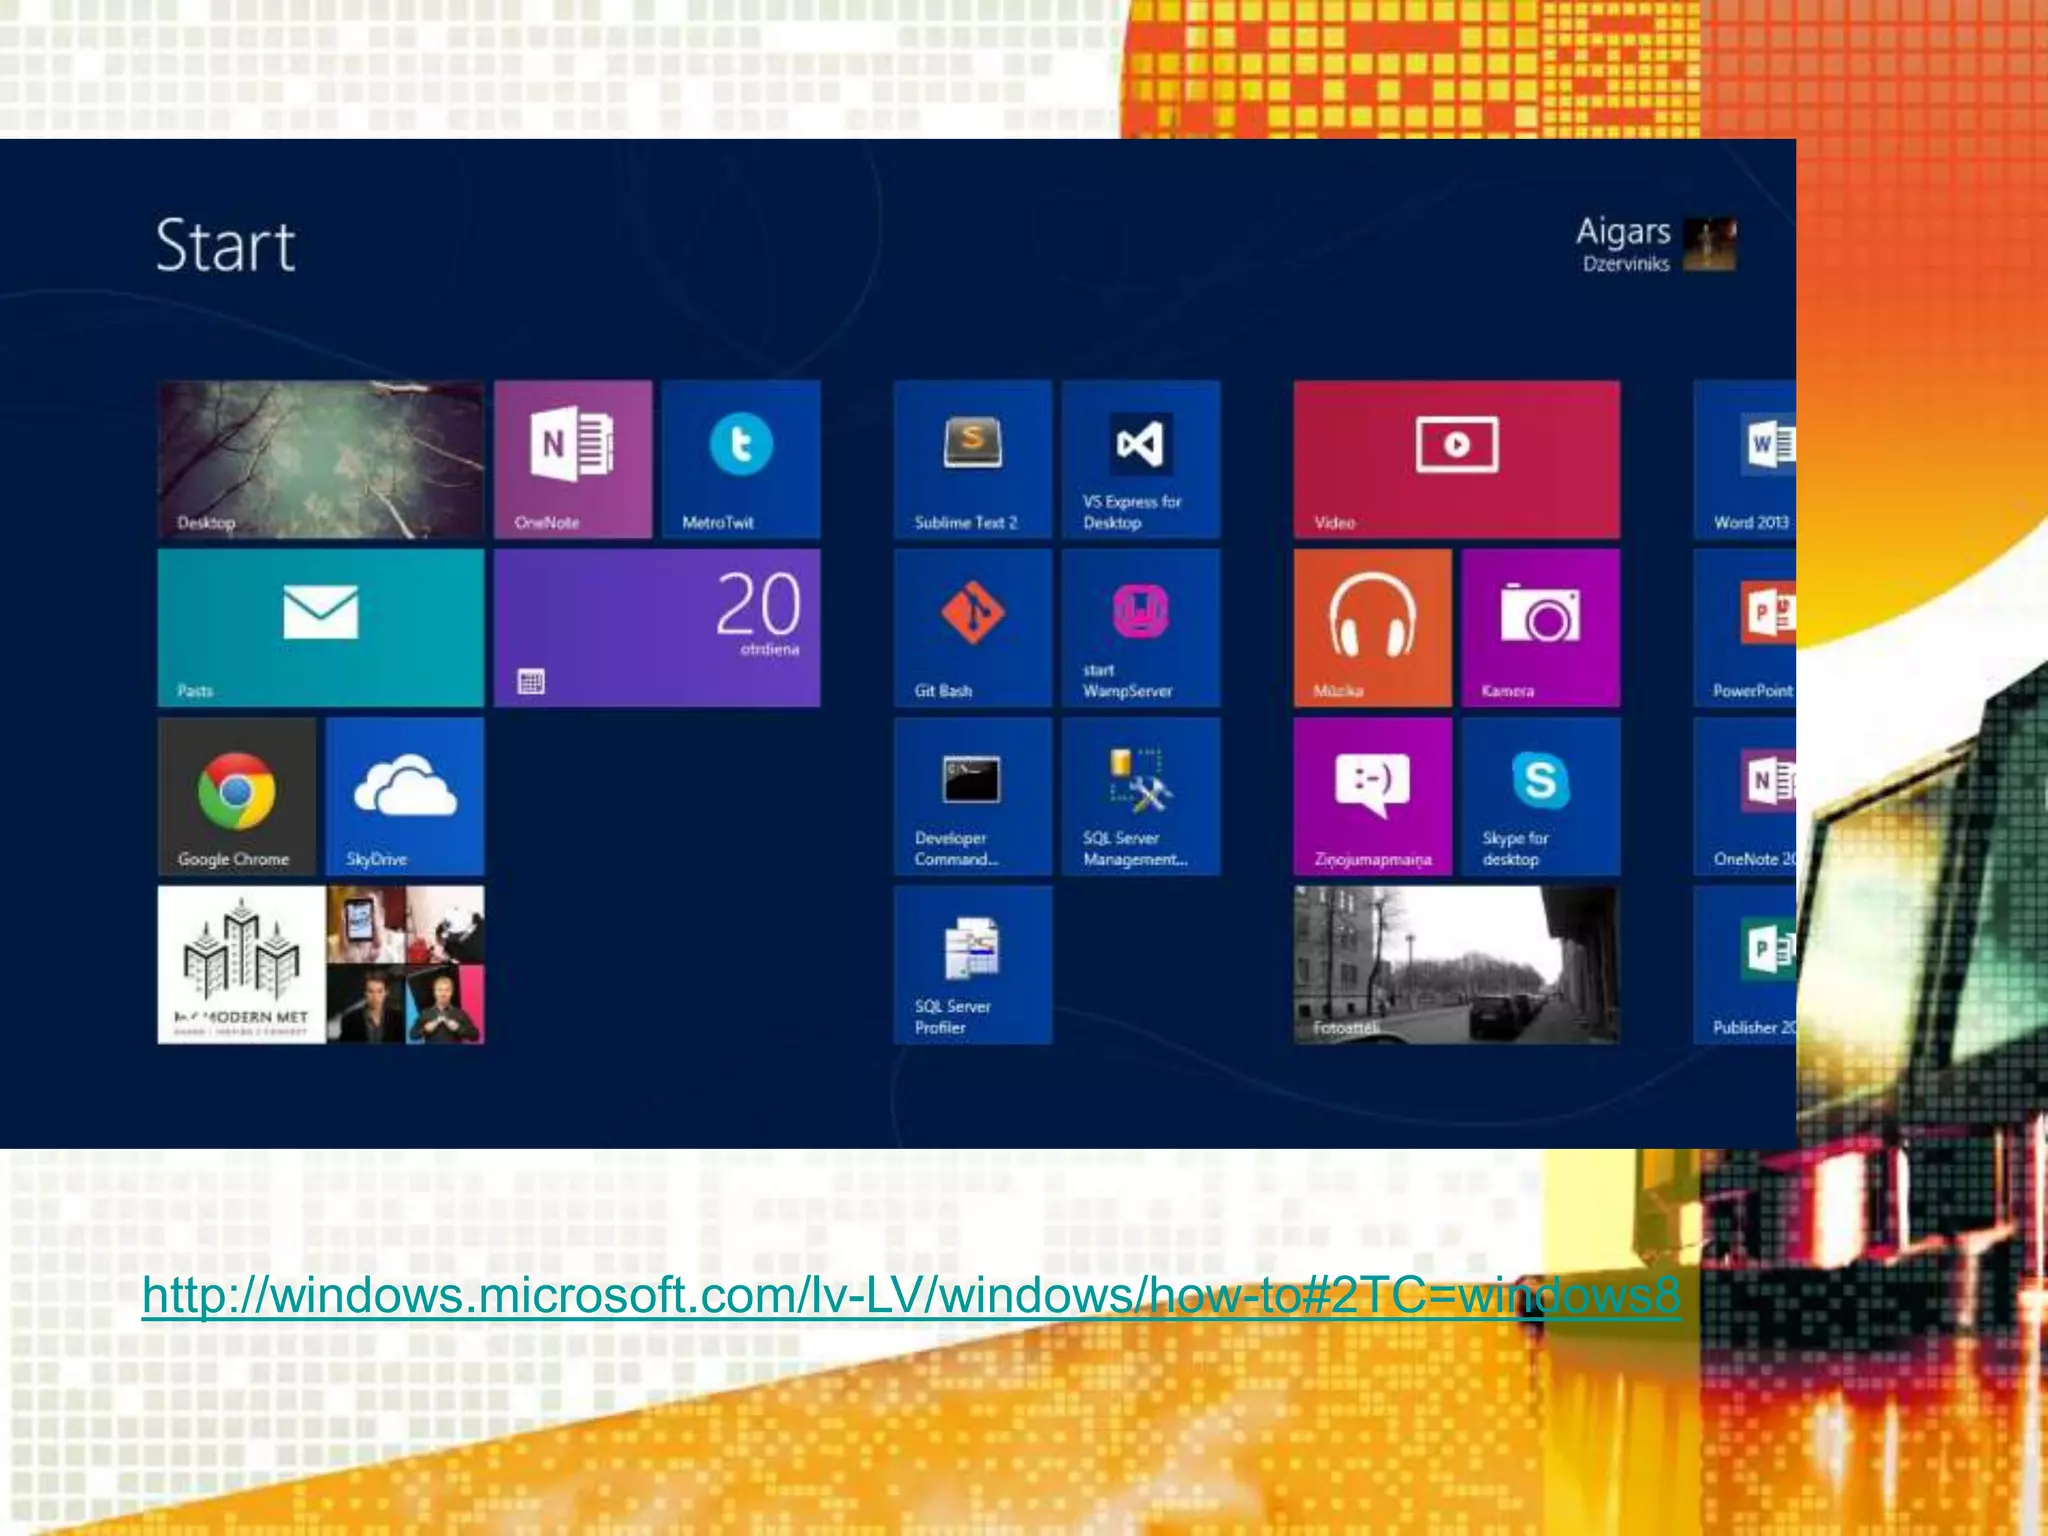The width and height of the screenshot is (2048, 1536).
Task: Launch PowerPoint tile
Action: pyautogui.click(x=1745, y=627)
